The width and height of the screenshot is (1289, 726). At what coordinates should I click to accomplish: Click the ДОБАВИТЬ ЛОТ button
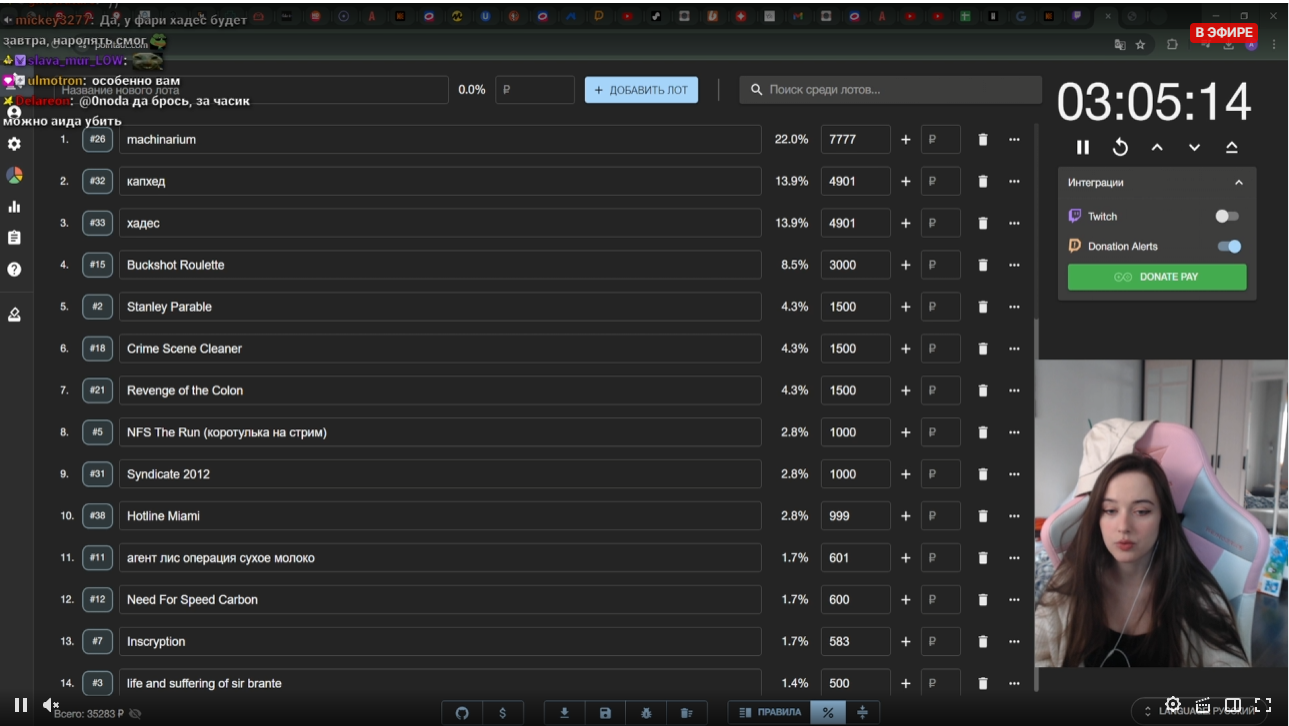641,90
